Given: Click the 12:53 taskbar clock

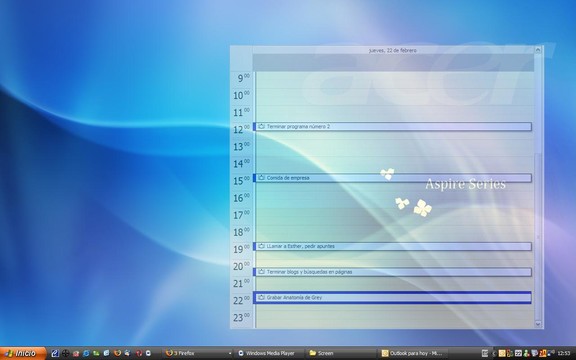Looking at the screenshot, I should [564, 353].
